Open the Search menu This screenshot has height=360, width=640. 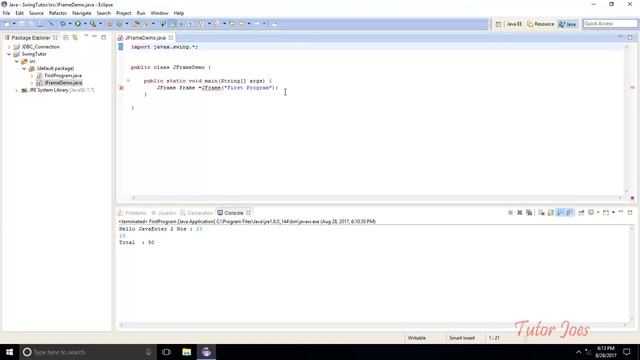pyautogui.click(x=104, y=13)
